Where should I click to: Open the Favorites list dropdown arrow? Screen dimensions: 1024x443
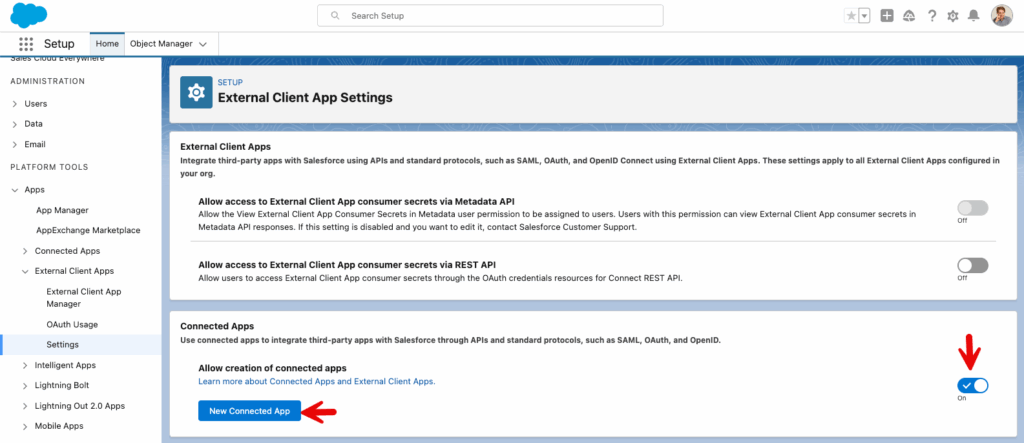pyautogui.click(x=863, y=16)
